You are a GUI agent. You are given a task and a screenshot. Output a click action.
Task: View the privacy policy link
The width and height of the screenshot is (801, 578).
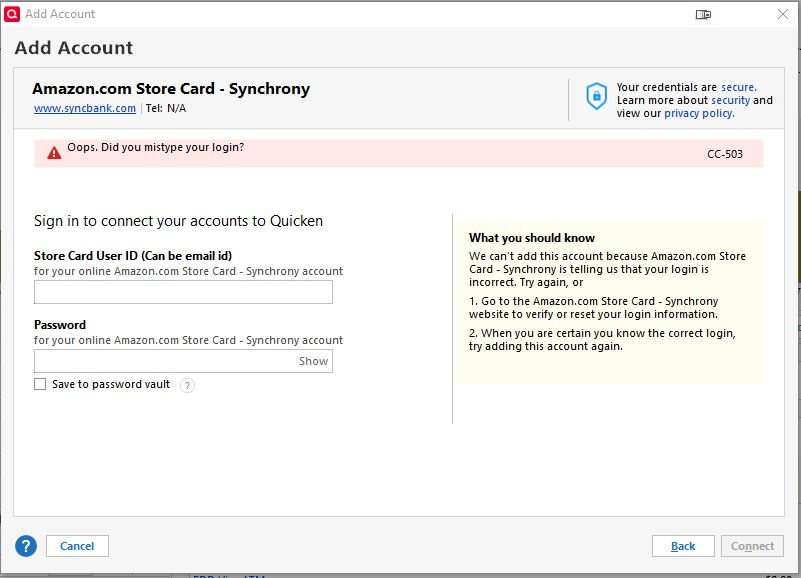point(698,113)
